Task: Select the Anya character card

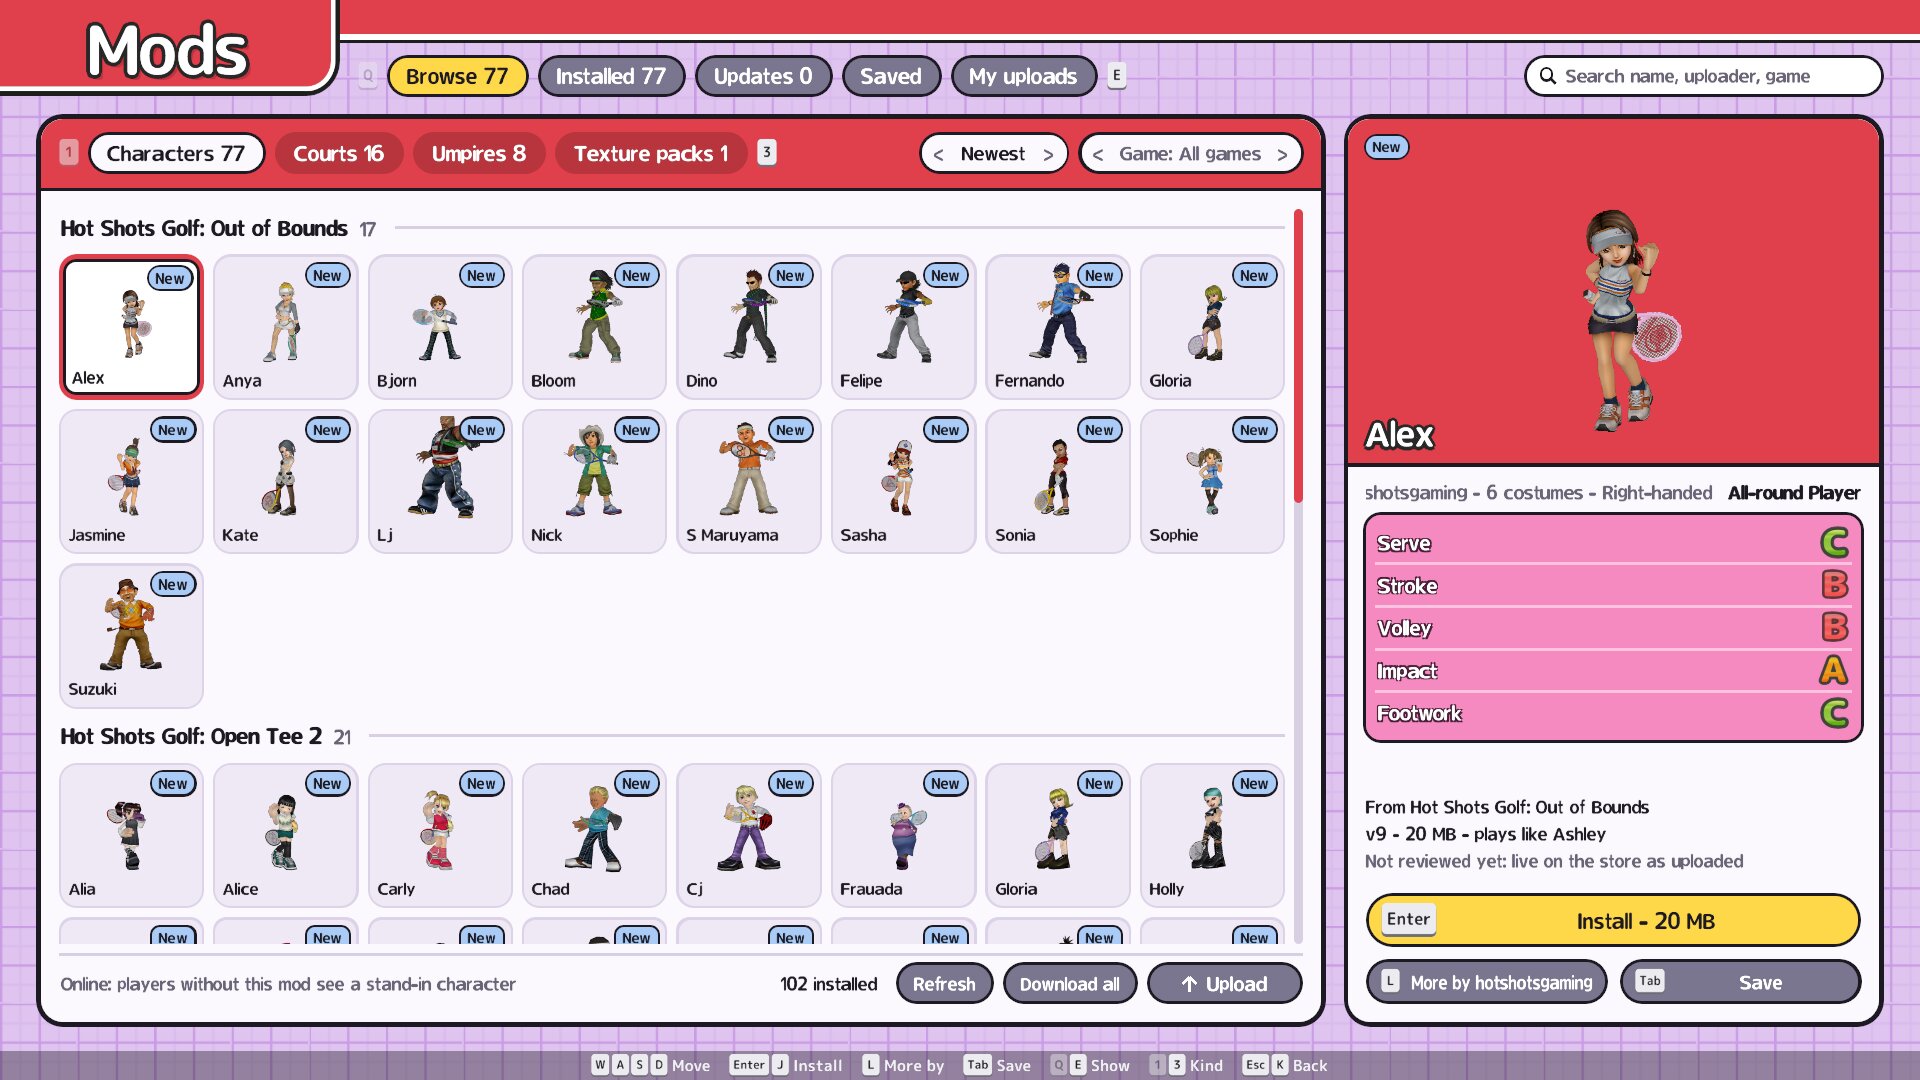Action: (x=285, y=327)
